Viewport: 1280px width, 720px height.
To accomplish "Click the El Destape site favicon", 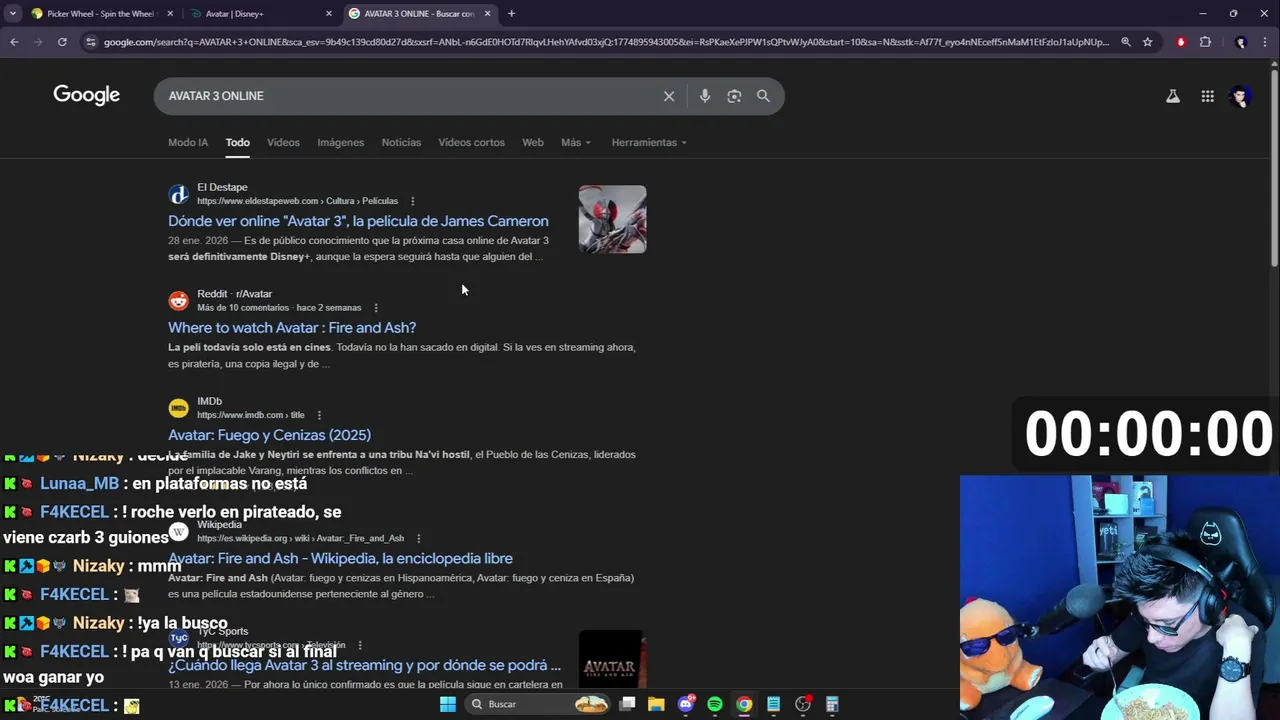I will pyautogui.click(x=178, y=194).
